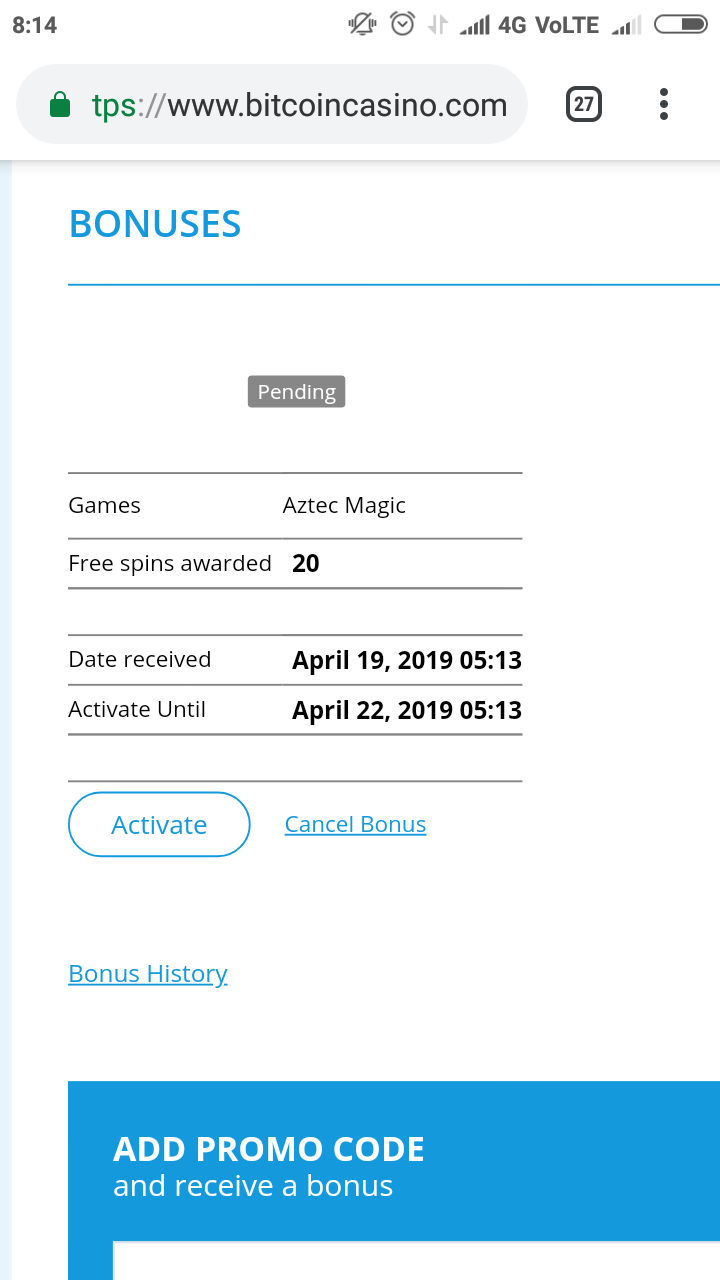Open the Bonus History link

[x=148, y=974]
